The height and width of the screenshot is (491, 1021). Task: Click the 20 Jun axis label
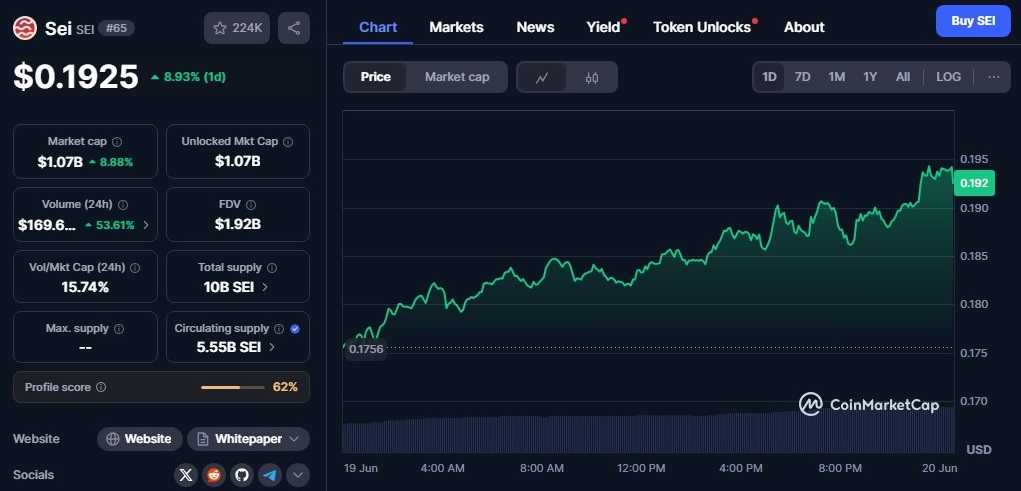pos(940,468)
